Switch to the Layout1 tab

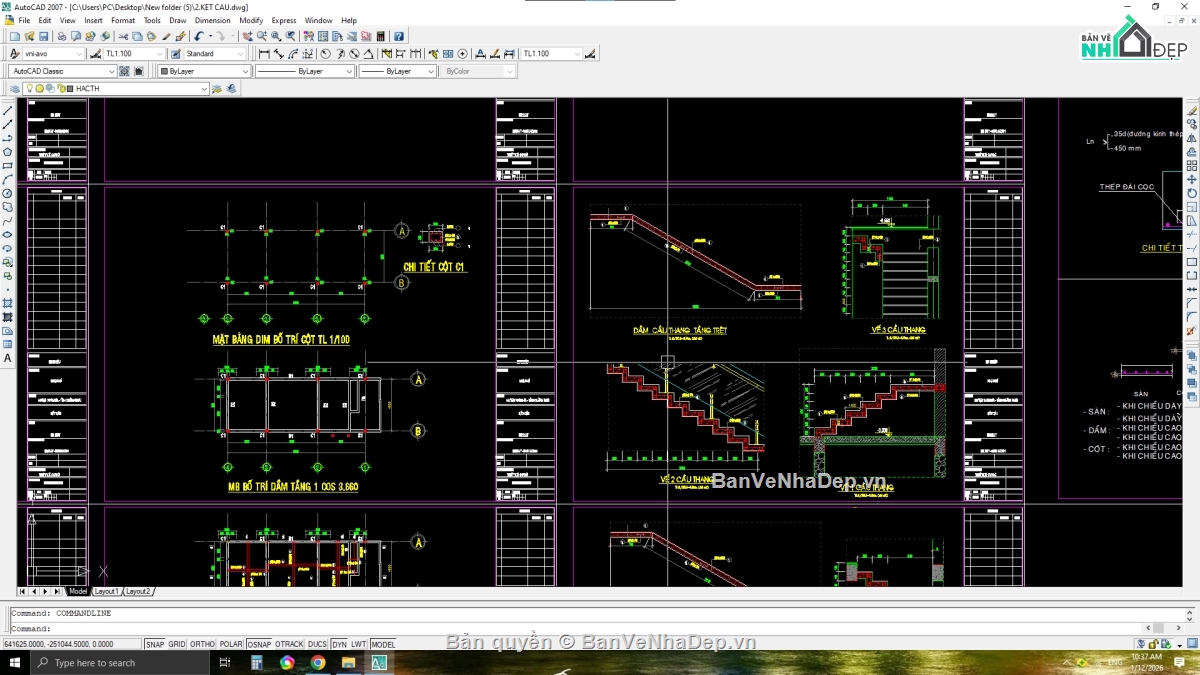[105, 592]
